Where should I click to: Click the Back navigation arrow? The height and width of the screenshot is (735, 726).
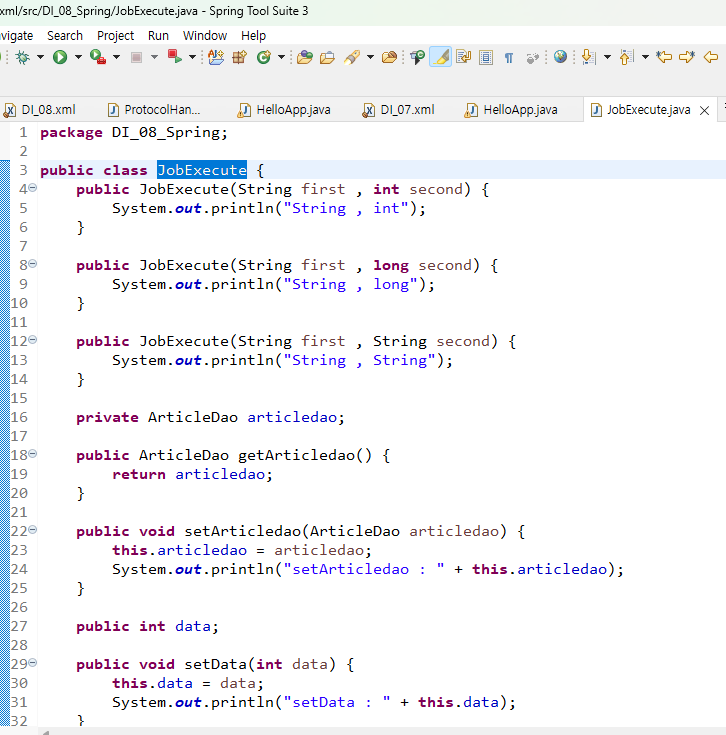tap(711, 57)
